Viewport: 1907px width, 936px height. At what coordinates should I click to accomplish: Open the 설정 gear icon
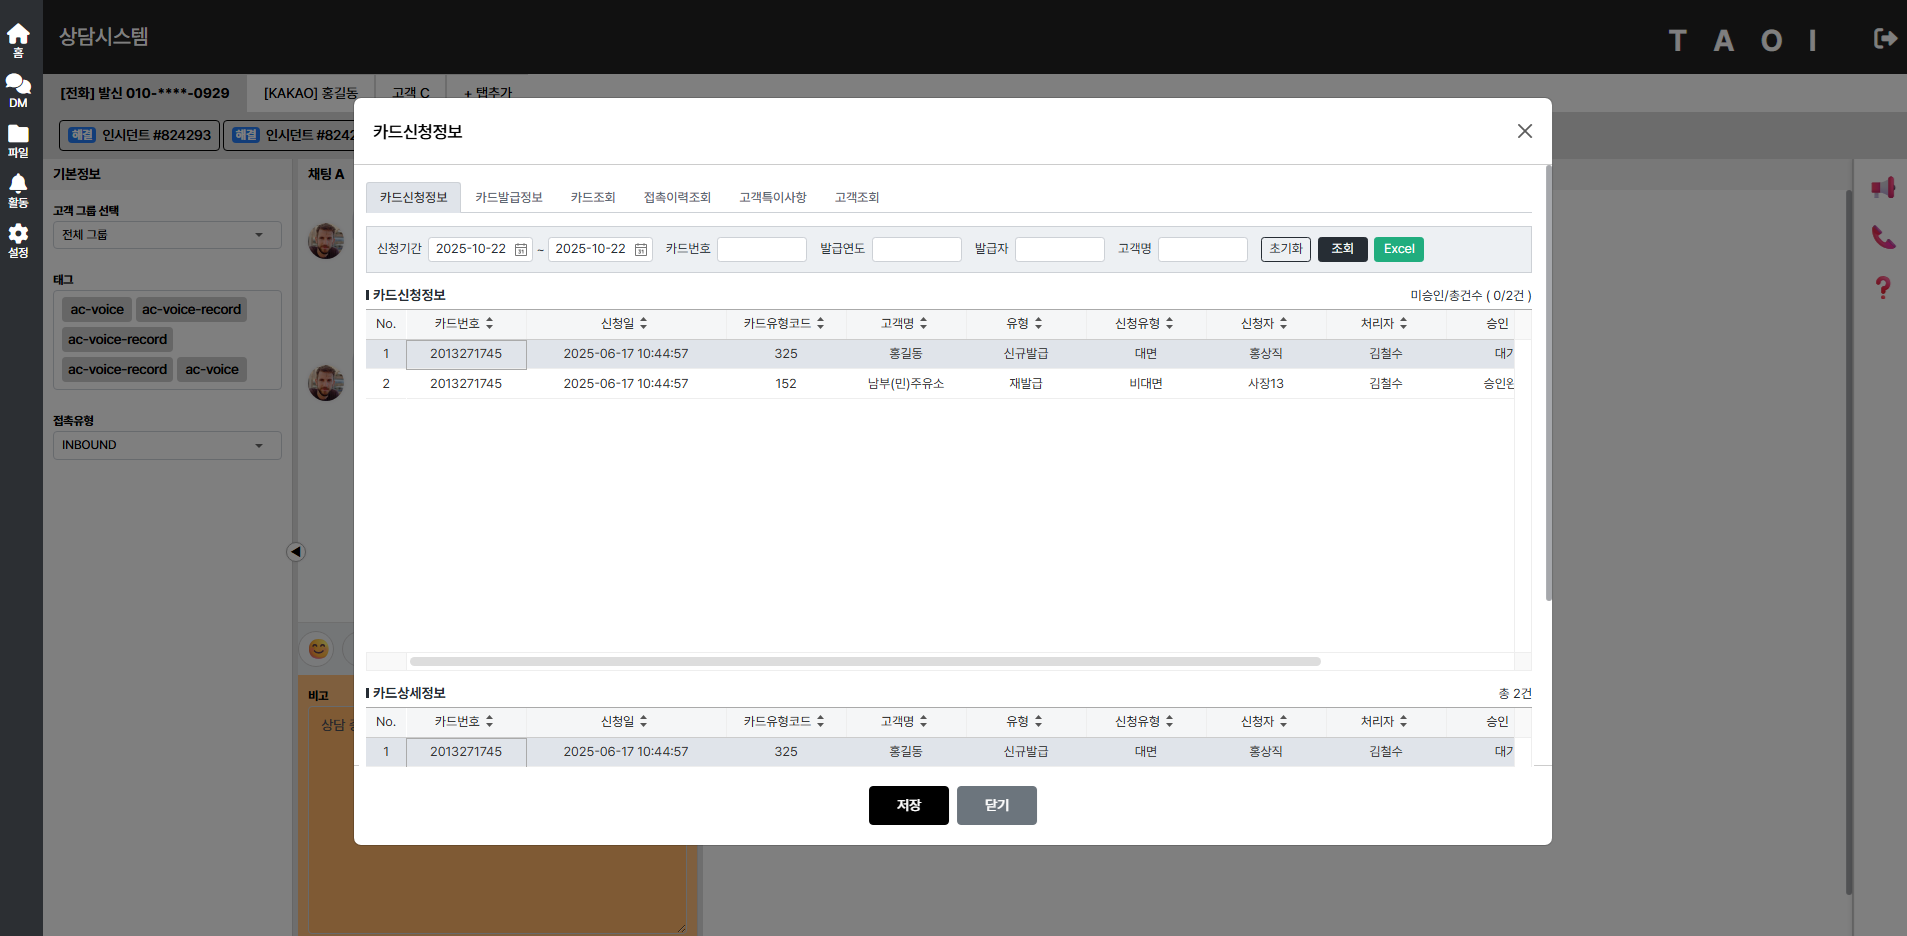click(x=18, y=238)
